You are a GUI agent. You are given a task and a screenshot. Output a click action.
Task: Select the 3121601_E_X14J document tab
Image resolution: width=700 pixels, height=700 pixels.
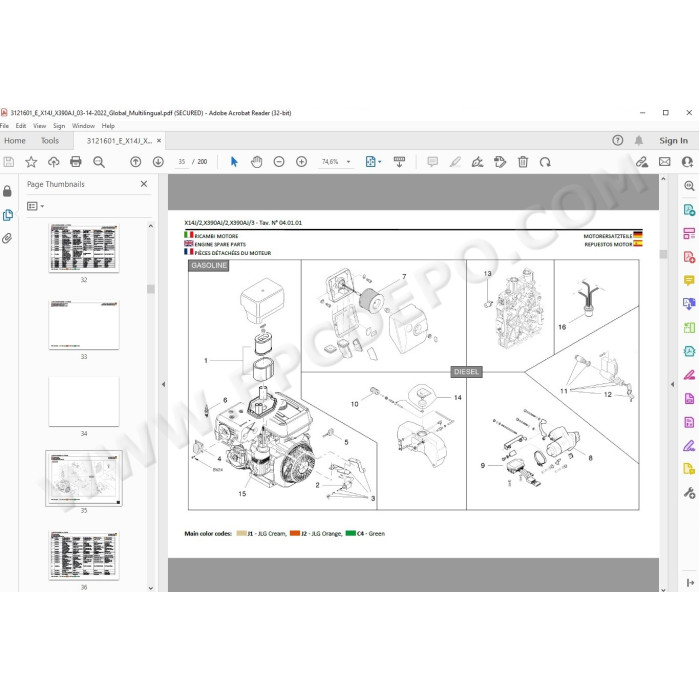(x=119, y=141)
